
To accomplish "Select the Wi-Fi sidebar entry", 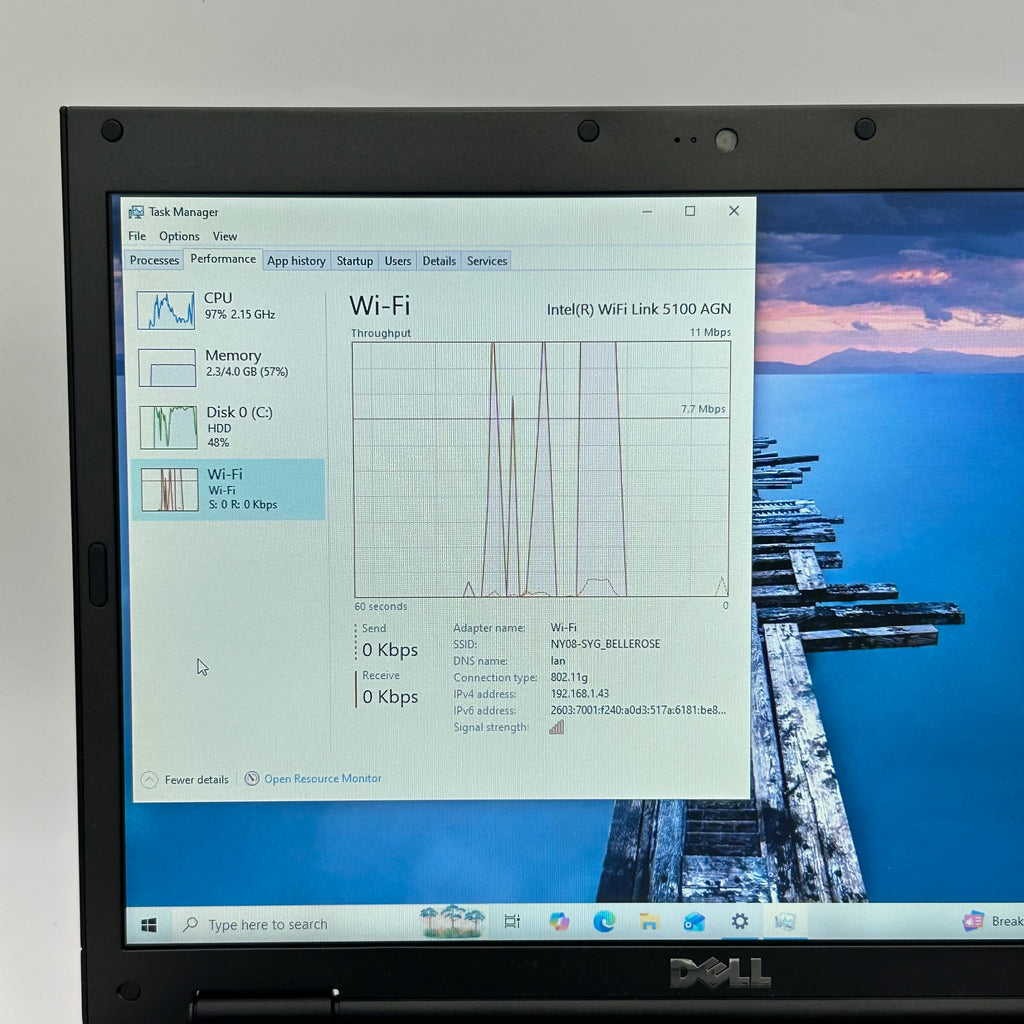I will tap(228, 489).
